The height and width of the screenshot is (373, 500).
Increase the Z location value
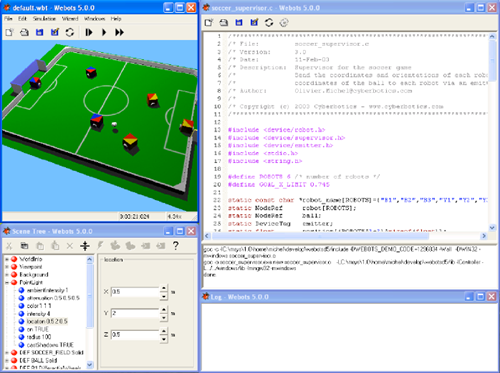[x=164, y=331]
